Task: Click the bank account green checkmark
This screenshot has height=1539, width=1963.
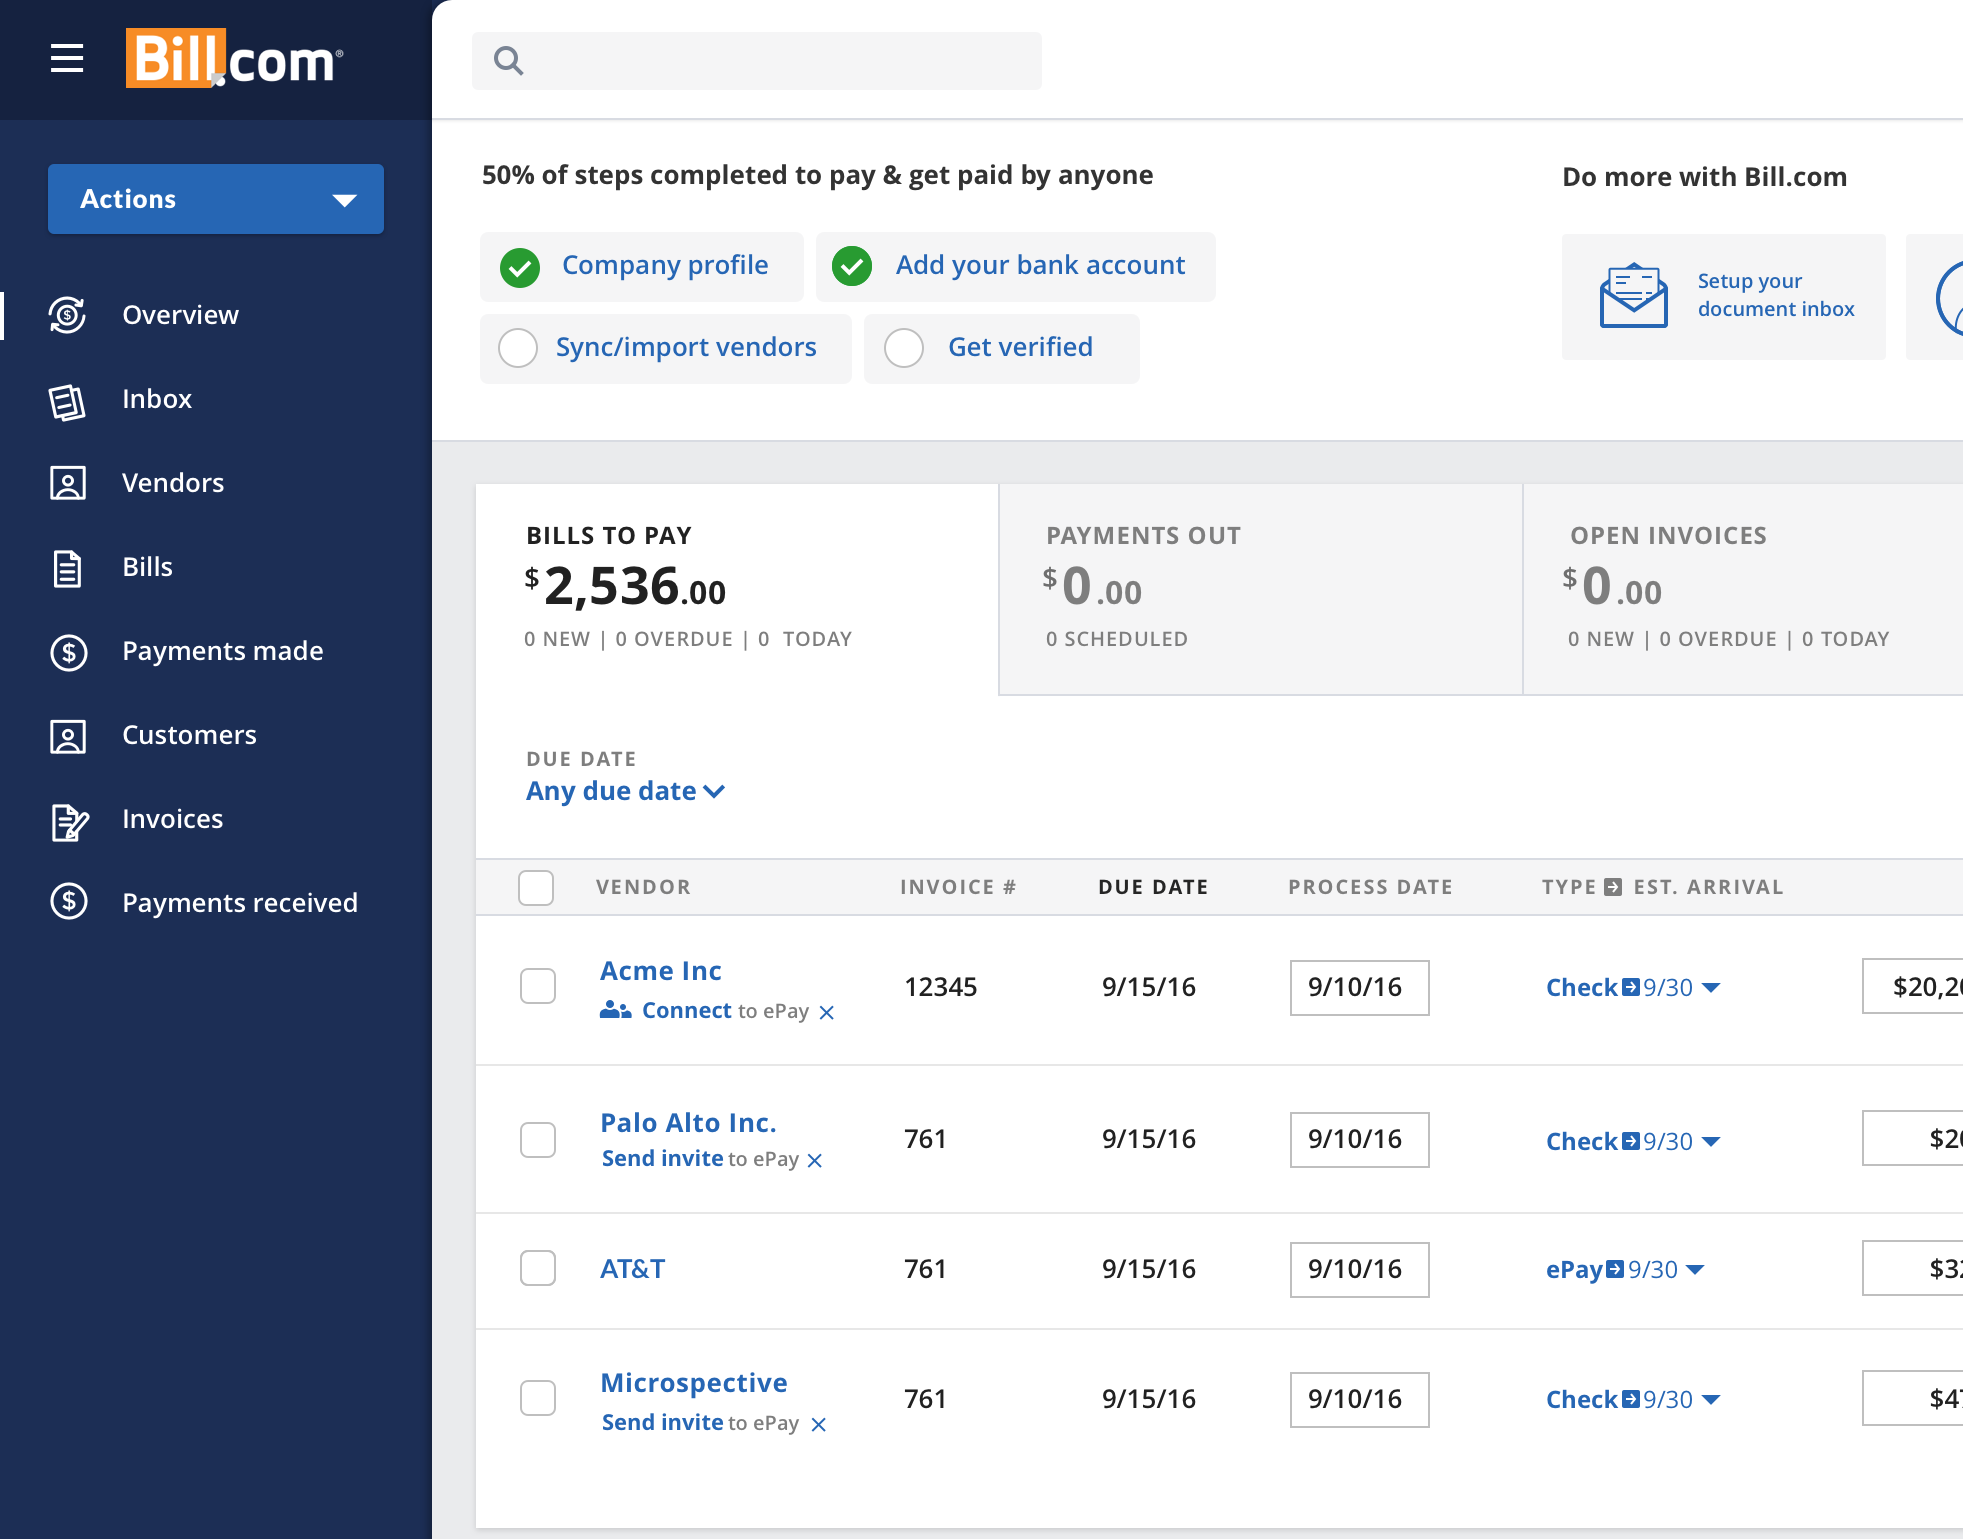Action: click(852, 266)
